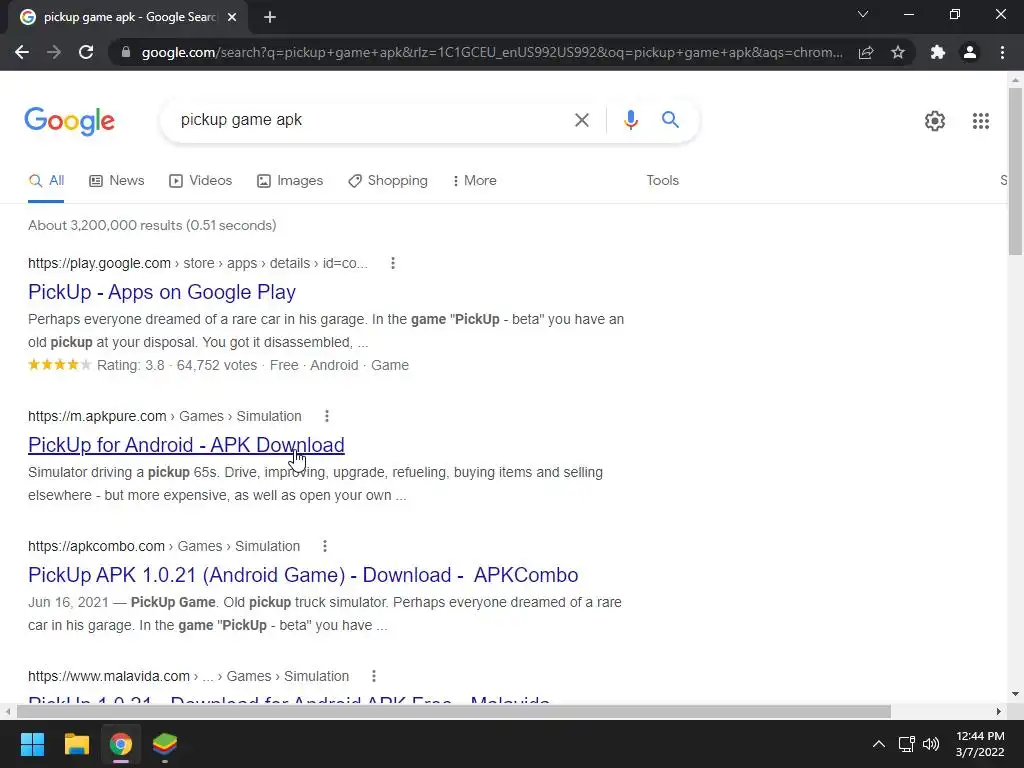1024x768 pixels.
Task: Expand the More search options
Action: pos(474,181)
